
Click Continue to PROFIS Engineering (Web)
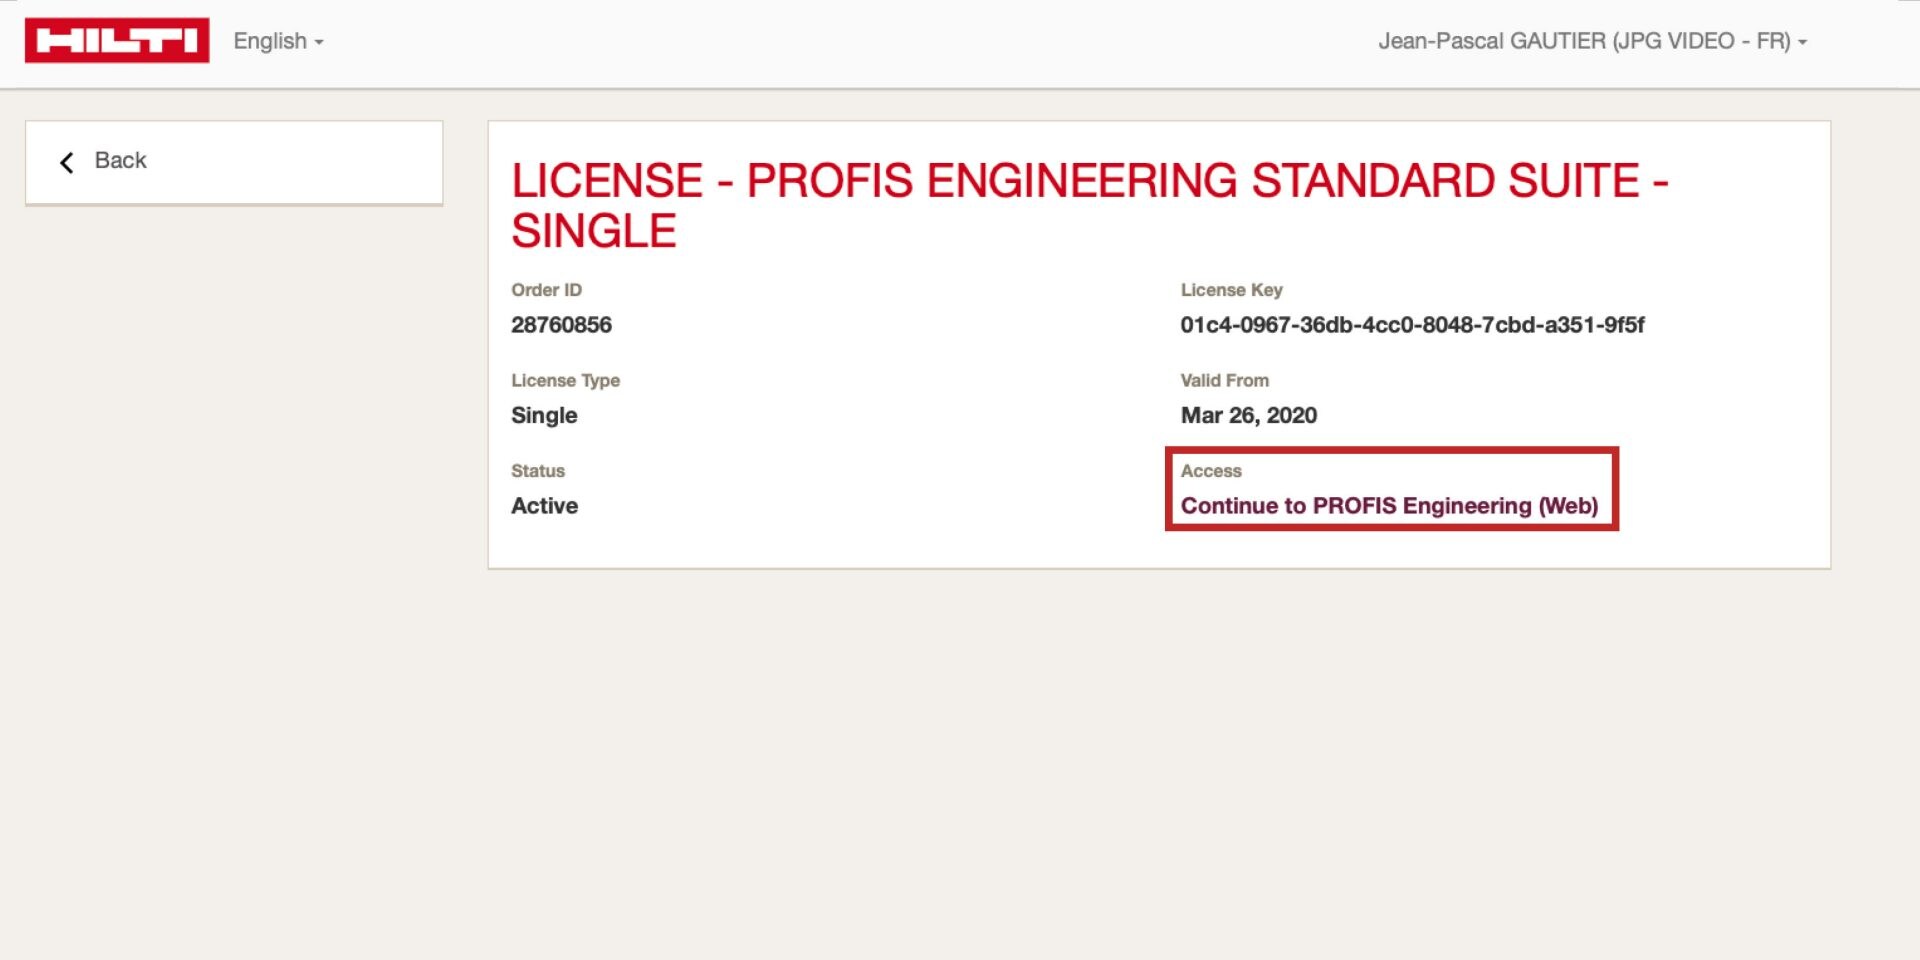pyautogui.click(x=1390, y=506)
